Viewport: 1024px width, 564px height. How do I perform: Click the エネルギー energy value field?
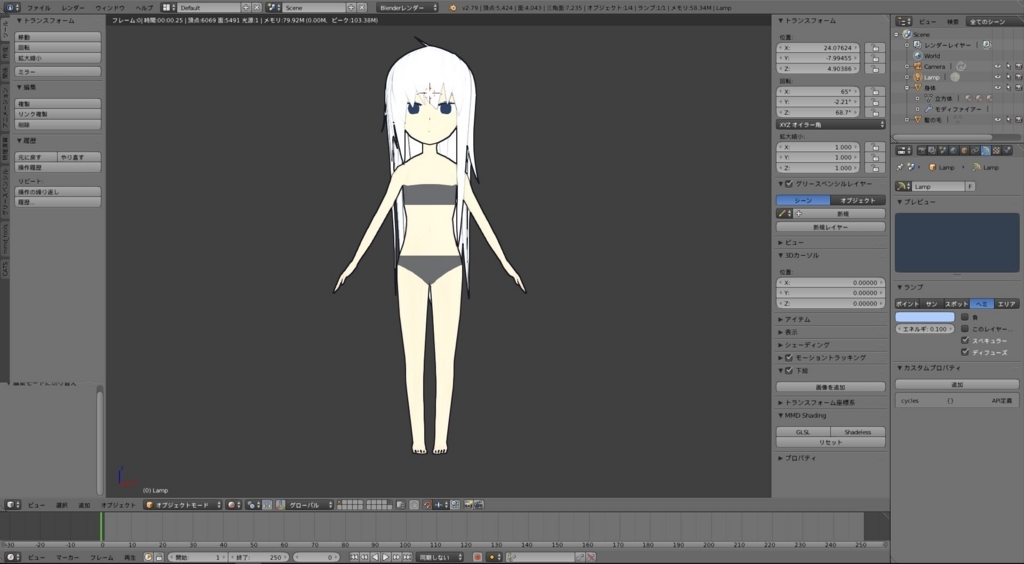(924, 329)
